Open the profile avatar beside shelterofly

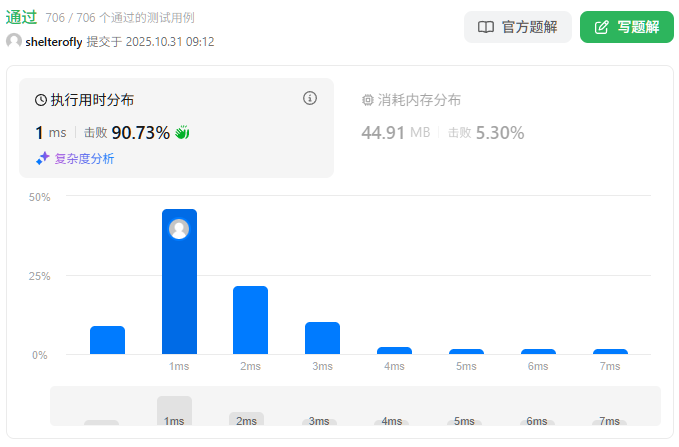coord(14,41)
